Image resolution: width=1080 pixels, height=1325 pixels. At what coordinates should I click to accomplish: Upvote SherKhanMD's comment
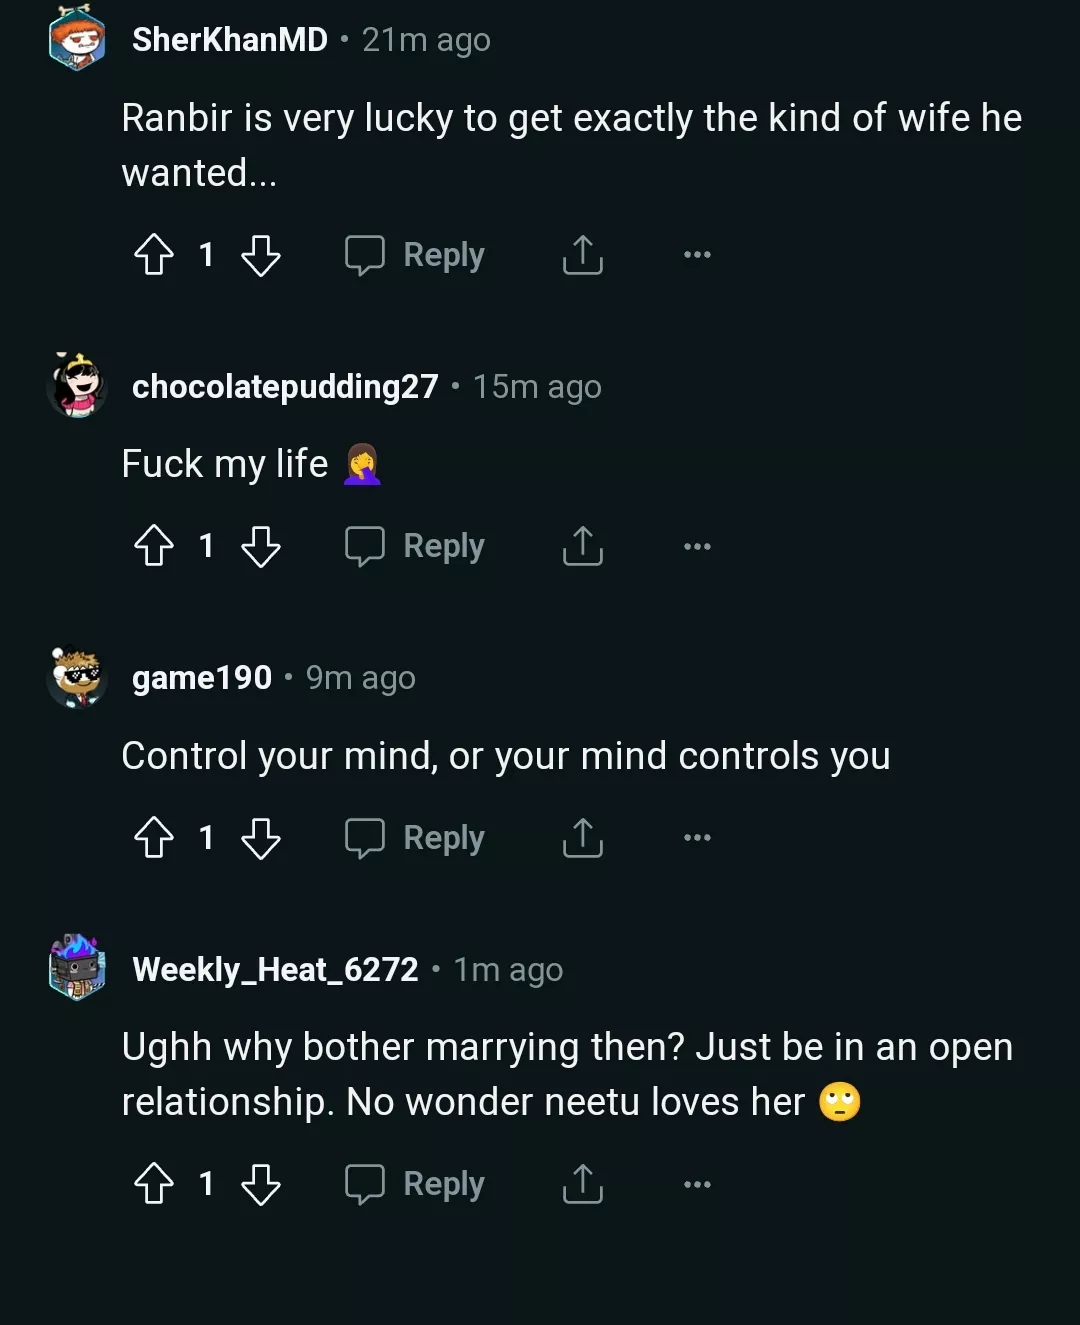click(154, 256)
